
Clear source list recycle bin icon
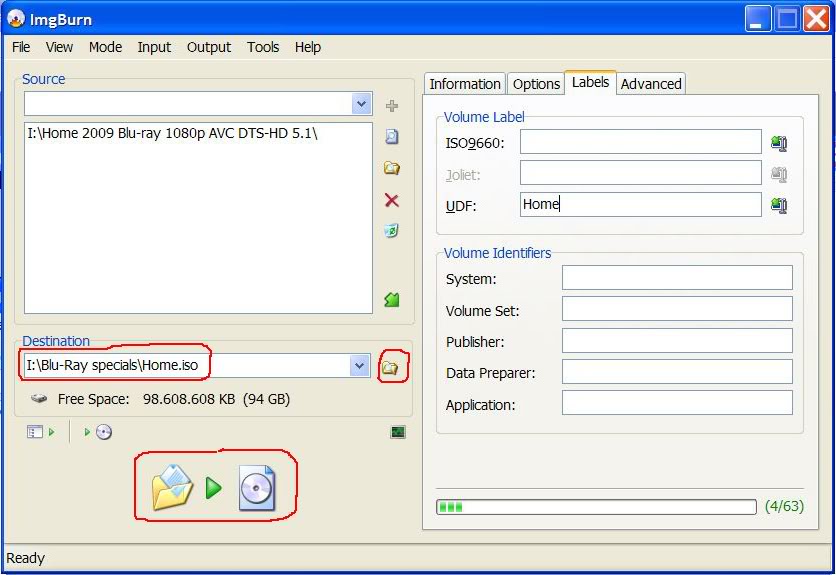coord(392,230)
